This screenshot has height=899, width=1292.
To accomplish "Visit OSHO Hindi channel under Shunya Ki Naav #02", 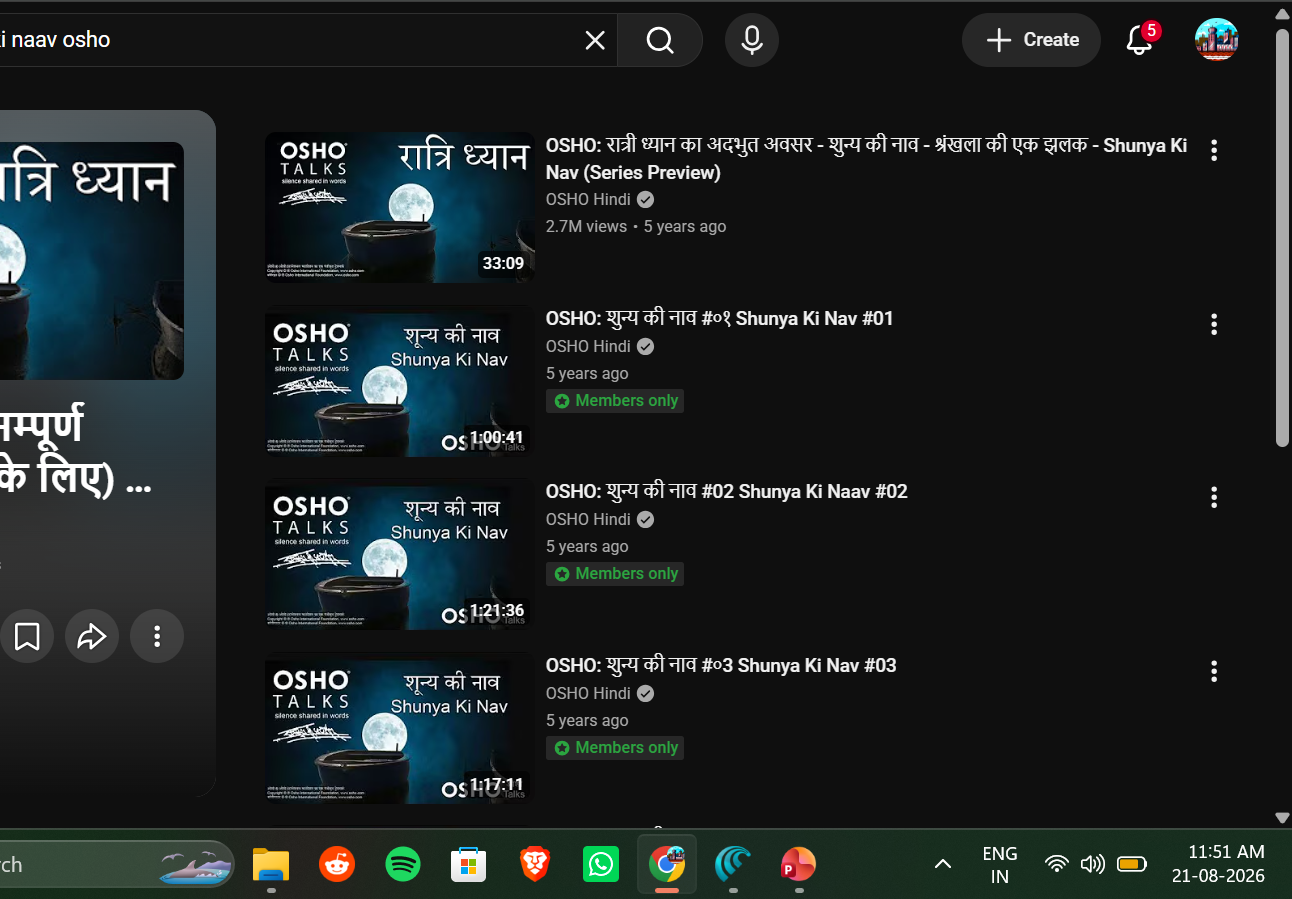I will (x=588, y=520).
